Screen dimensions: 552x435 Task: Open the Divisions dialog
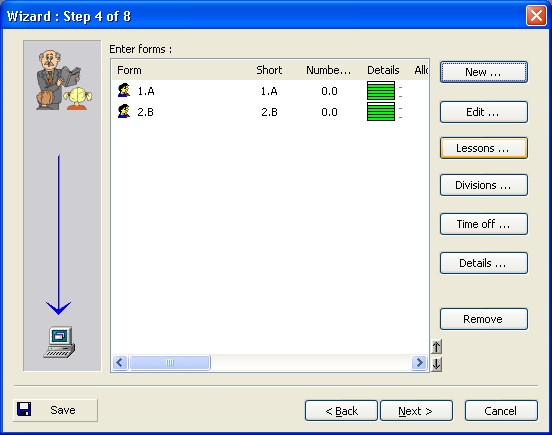pos(484,185)
